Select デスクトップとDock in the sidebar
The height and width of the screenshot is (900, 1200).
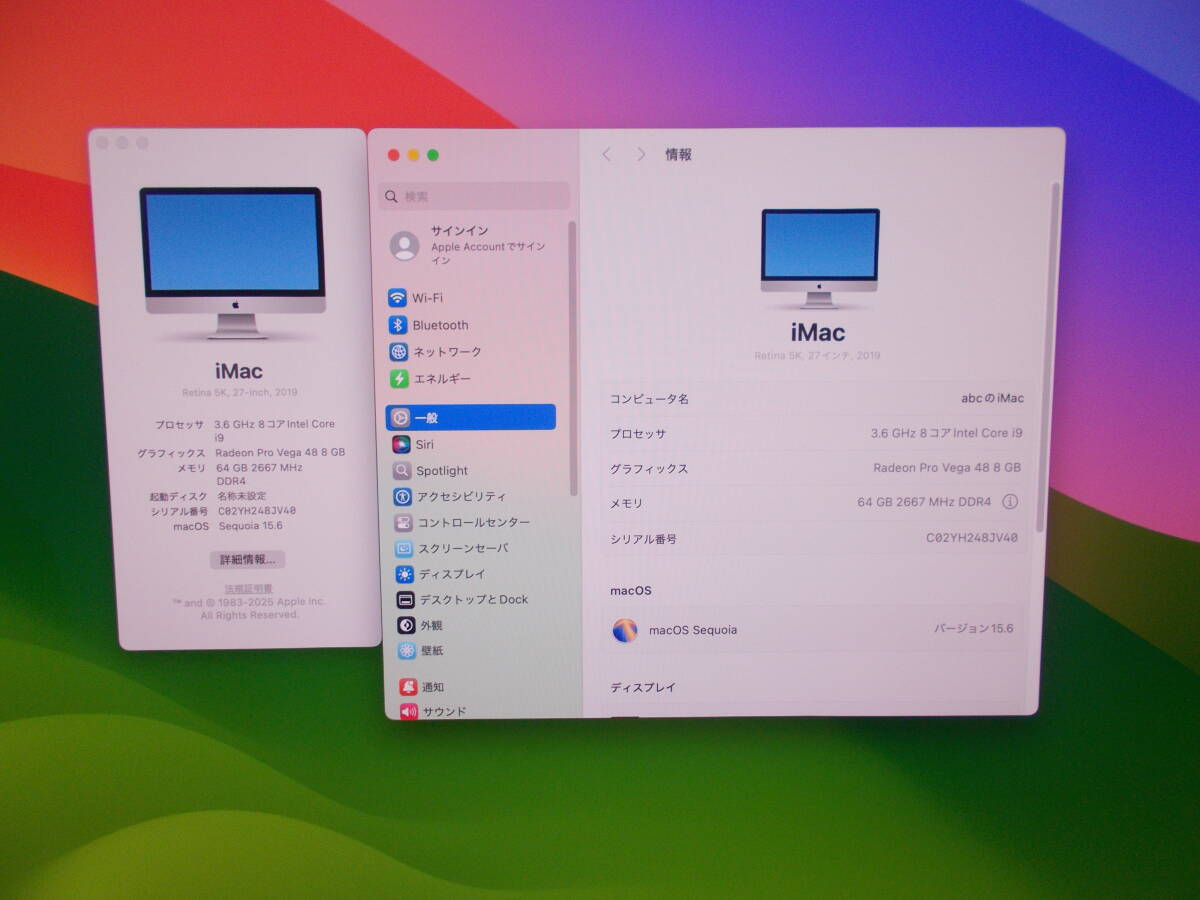474,600
